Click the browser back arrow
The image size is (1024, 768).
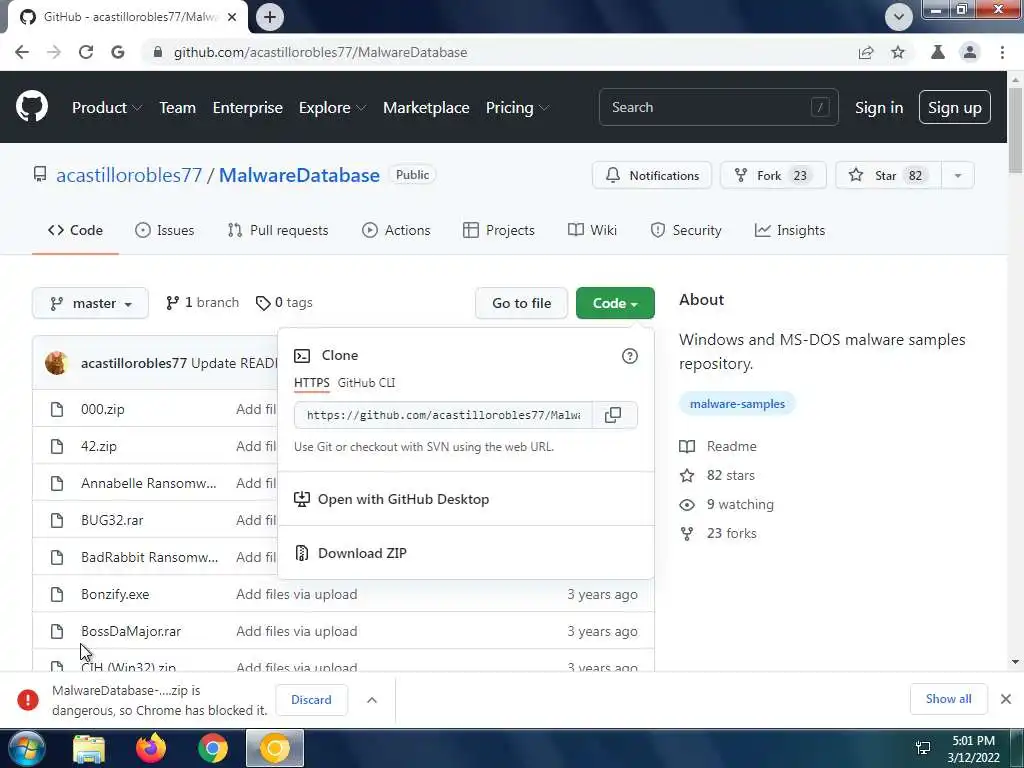[22, 52]
